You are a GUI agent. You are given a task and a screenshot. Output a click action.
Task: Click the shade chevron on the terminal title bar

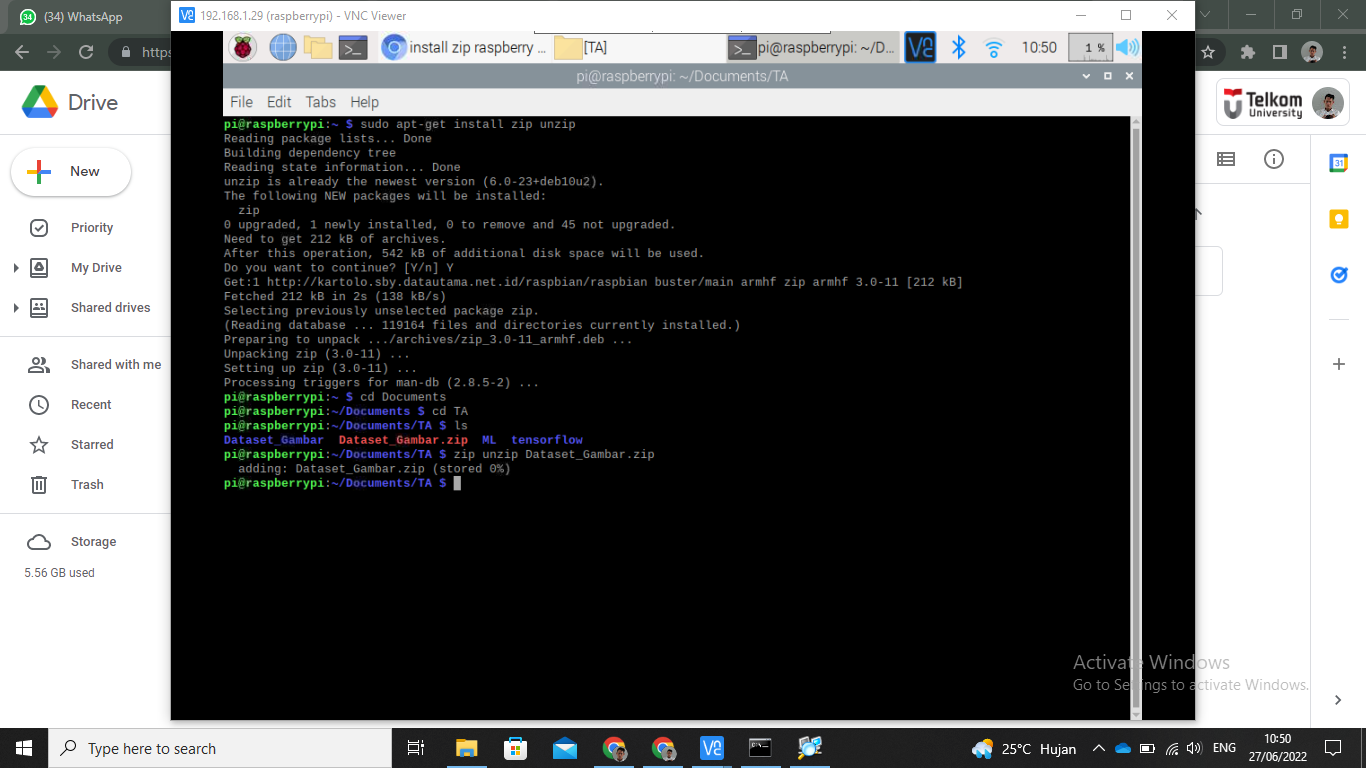(x=1085, y=75)
